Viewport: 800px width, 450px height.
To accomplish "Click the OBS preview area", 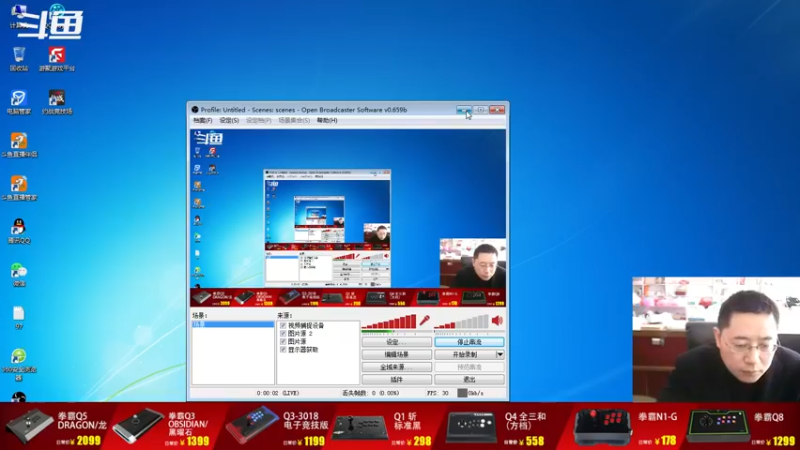I will click(x=348, y=218).
